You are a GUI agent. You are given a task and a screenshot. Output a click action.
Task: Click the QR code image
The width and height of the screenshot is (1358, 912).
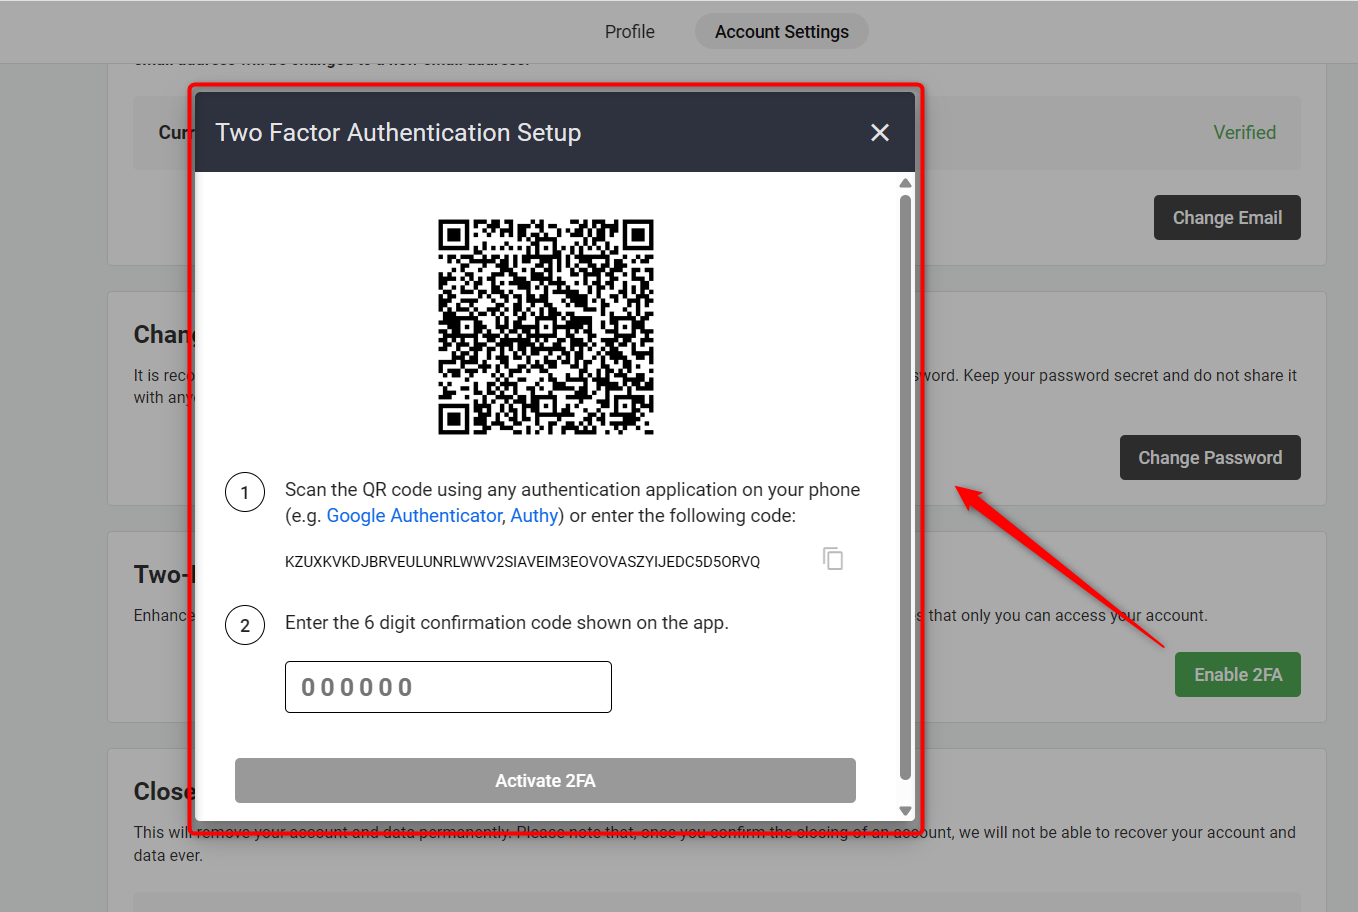click(546, 327)
